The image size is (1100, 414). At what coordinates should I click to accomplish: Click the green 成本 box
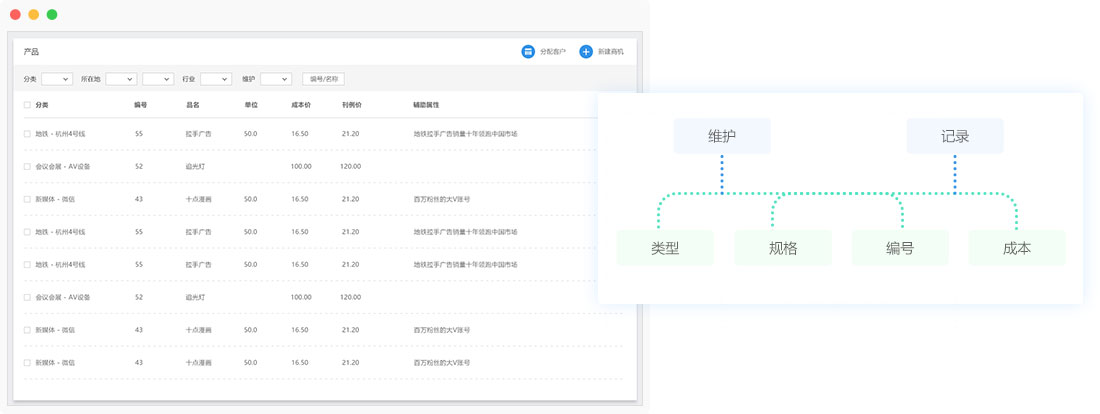point(1017,248)
